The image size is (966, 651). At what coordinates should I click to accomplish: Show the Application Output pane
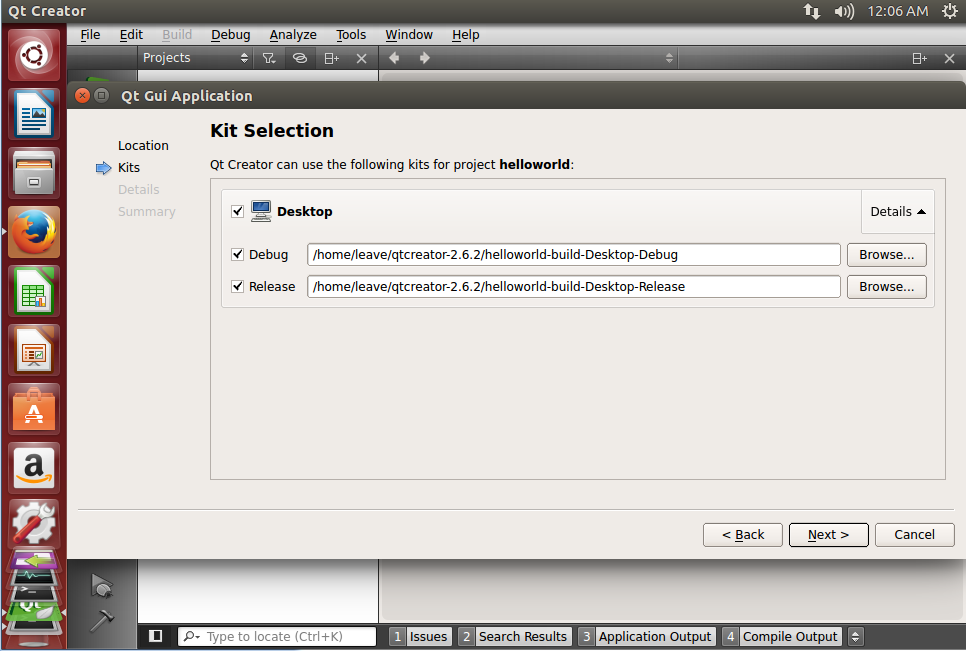[x=647, y=636]
